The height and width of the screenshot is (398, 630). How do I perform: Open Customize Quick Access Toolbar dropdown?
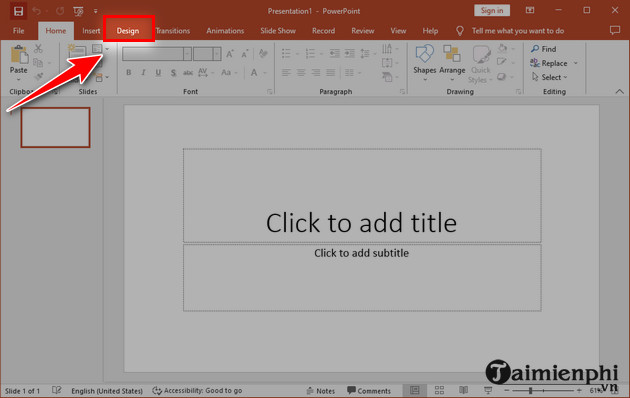pos(96,11)
